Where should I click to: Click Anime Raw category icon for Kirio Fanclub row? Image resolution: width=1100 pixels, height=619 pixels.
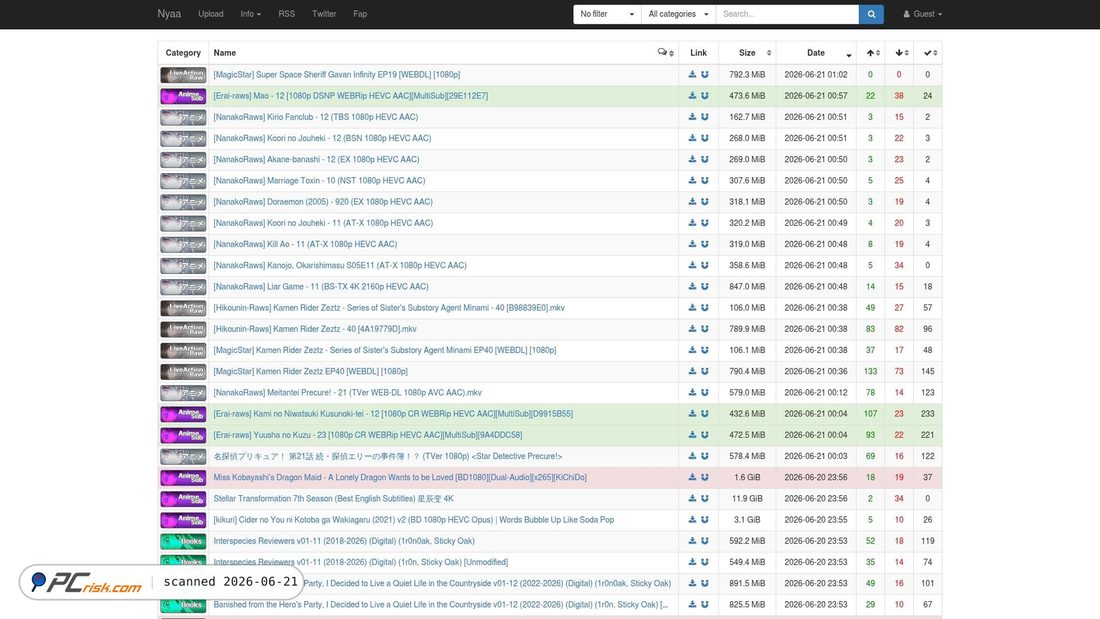[x=183, y=117]
